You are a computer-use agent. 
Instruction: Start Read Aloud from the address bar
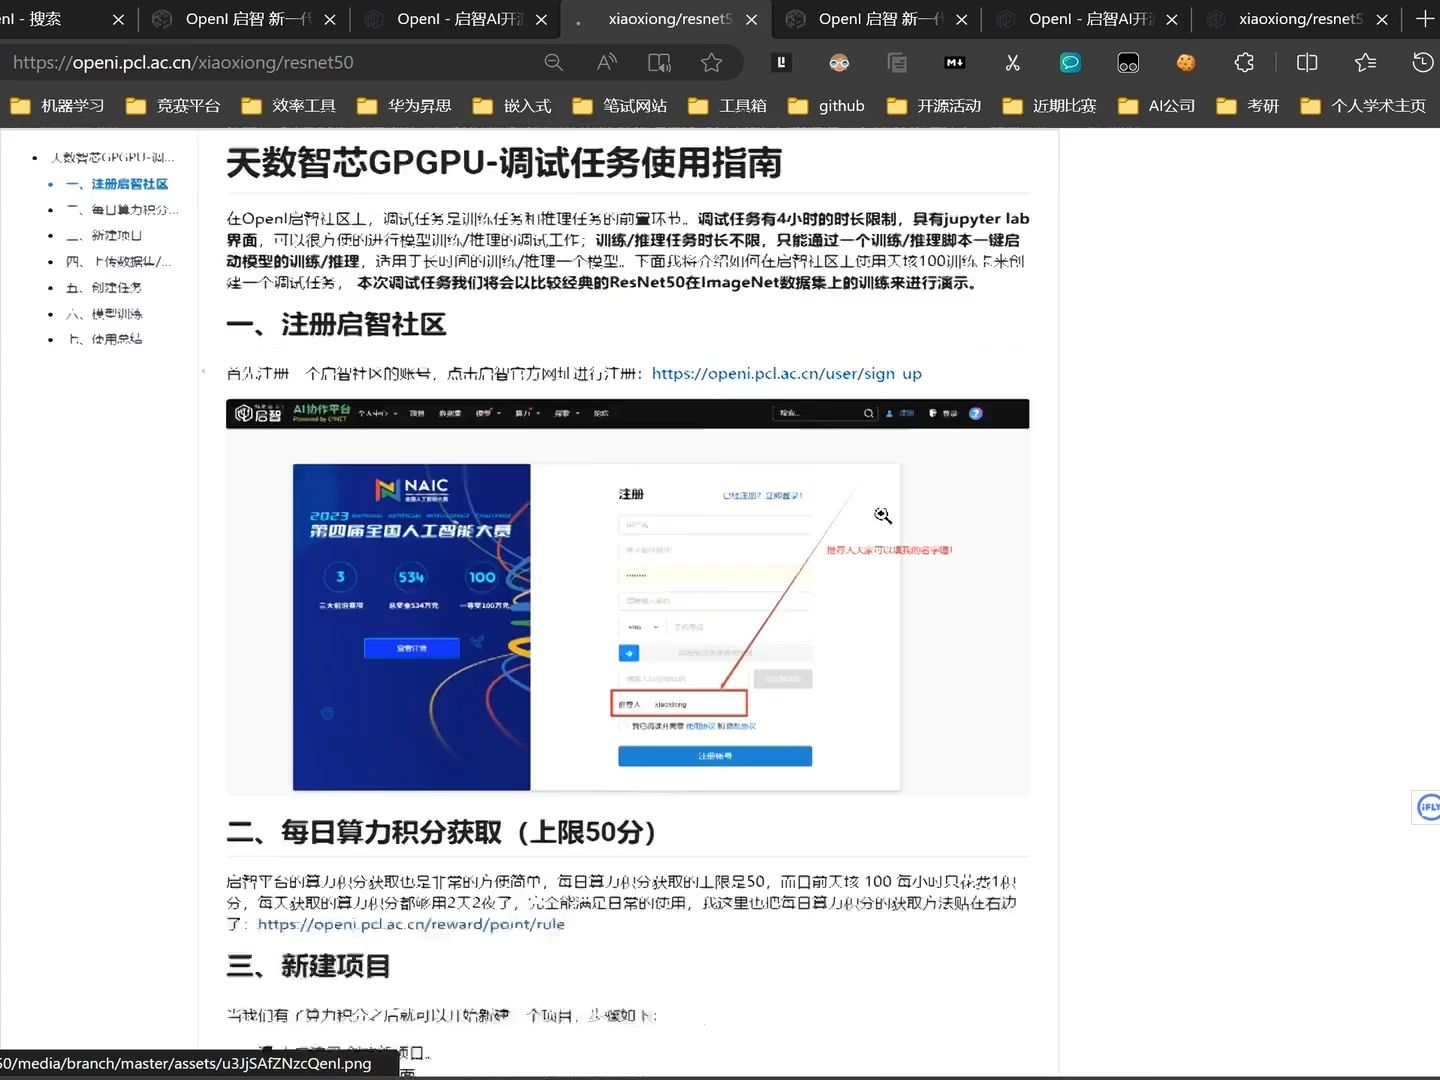[606, 62]
